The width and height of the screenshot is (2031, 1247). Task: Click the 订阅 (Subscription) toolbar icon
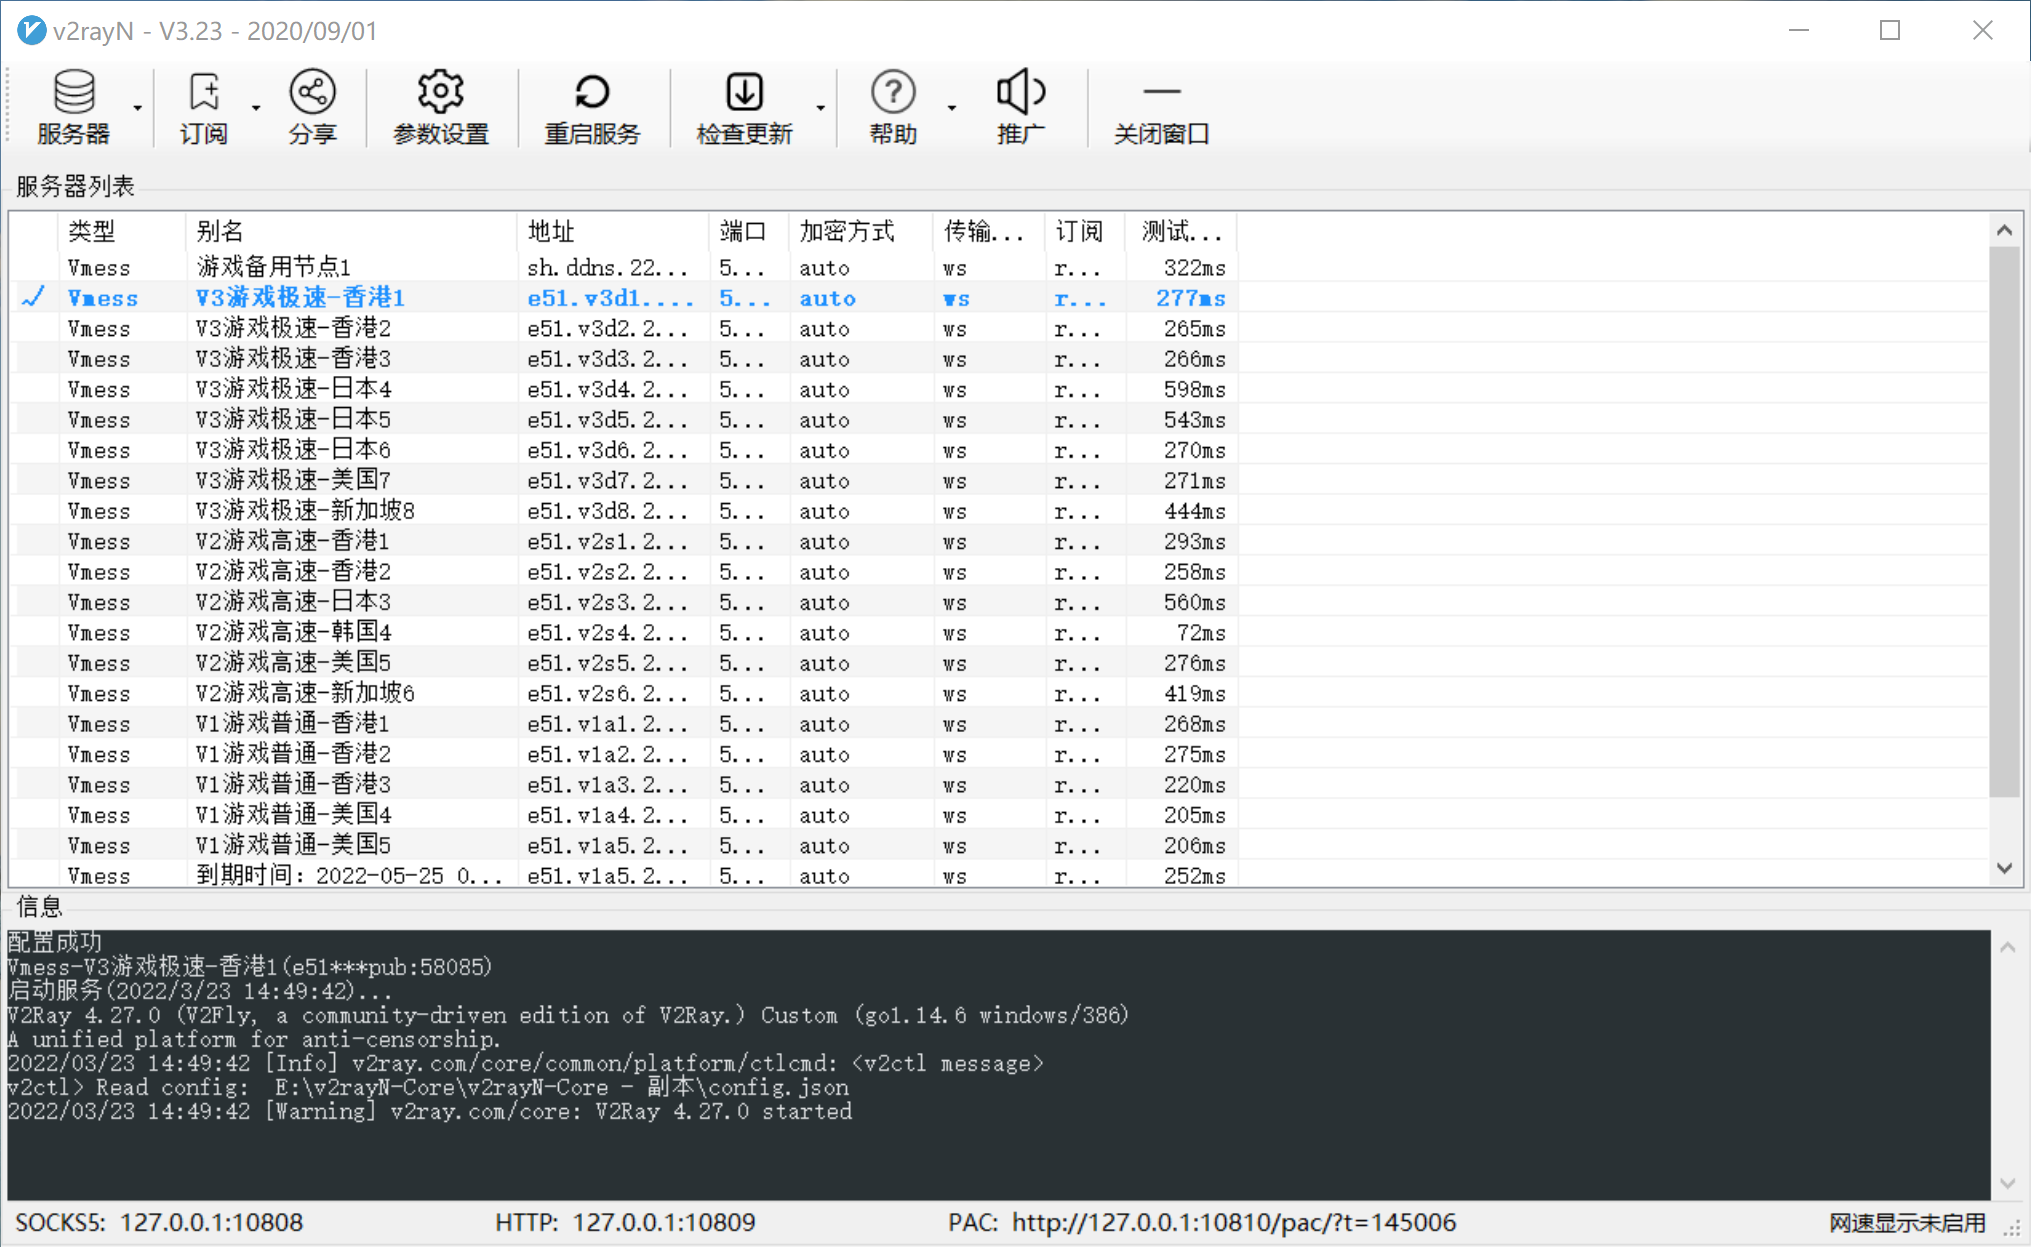click(x=204, y=107)
